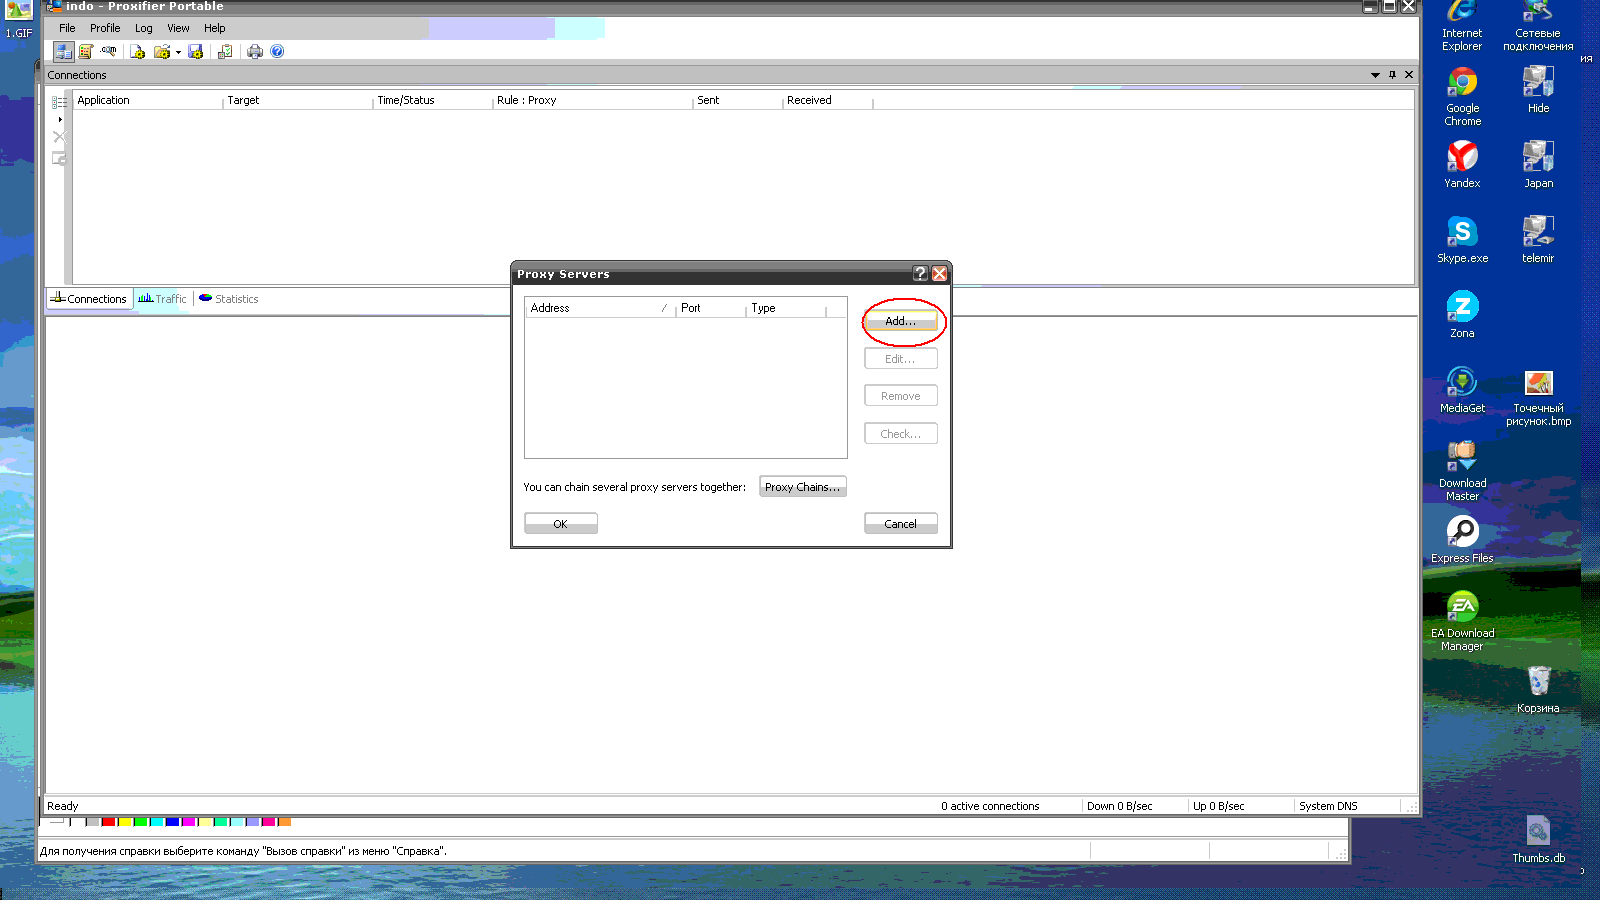Viewport: 1600px width, 900px height.
Task: Open Download Master desktop icon
Action: [1462, 471]
